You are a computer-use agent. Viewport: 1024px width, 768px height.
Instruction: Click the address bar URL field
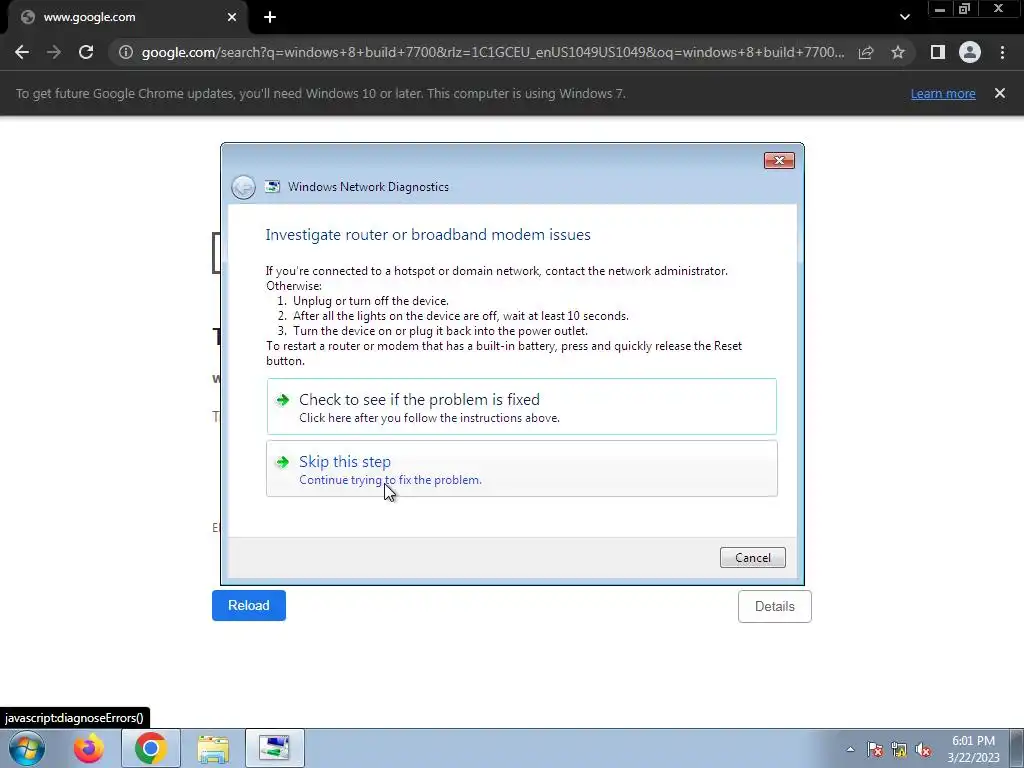coord(492,52)
